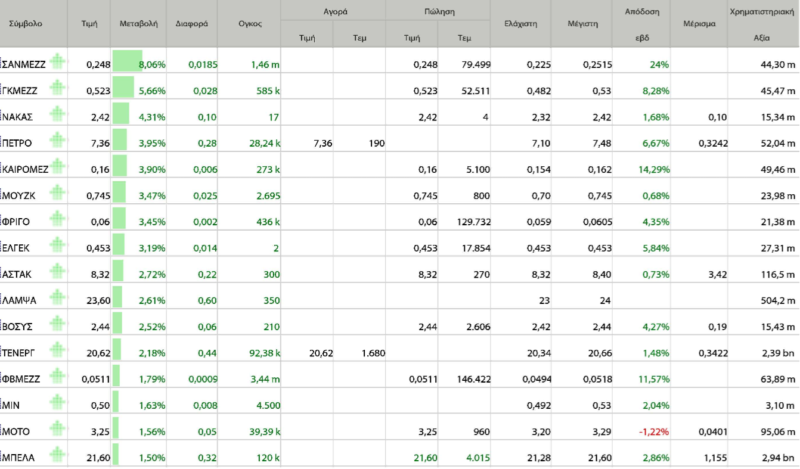800x469 pixels.
Task: Click the plus icon in the ΕΛΓΕΚ row
Action: (59, 246)
